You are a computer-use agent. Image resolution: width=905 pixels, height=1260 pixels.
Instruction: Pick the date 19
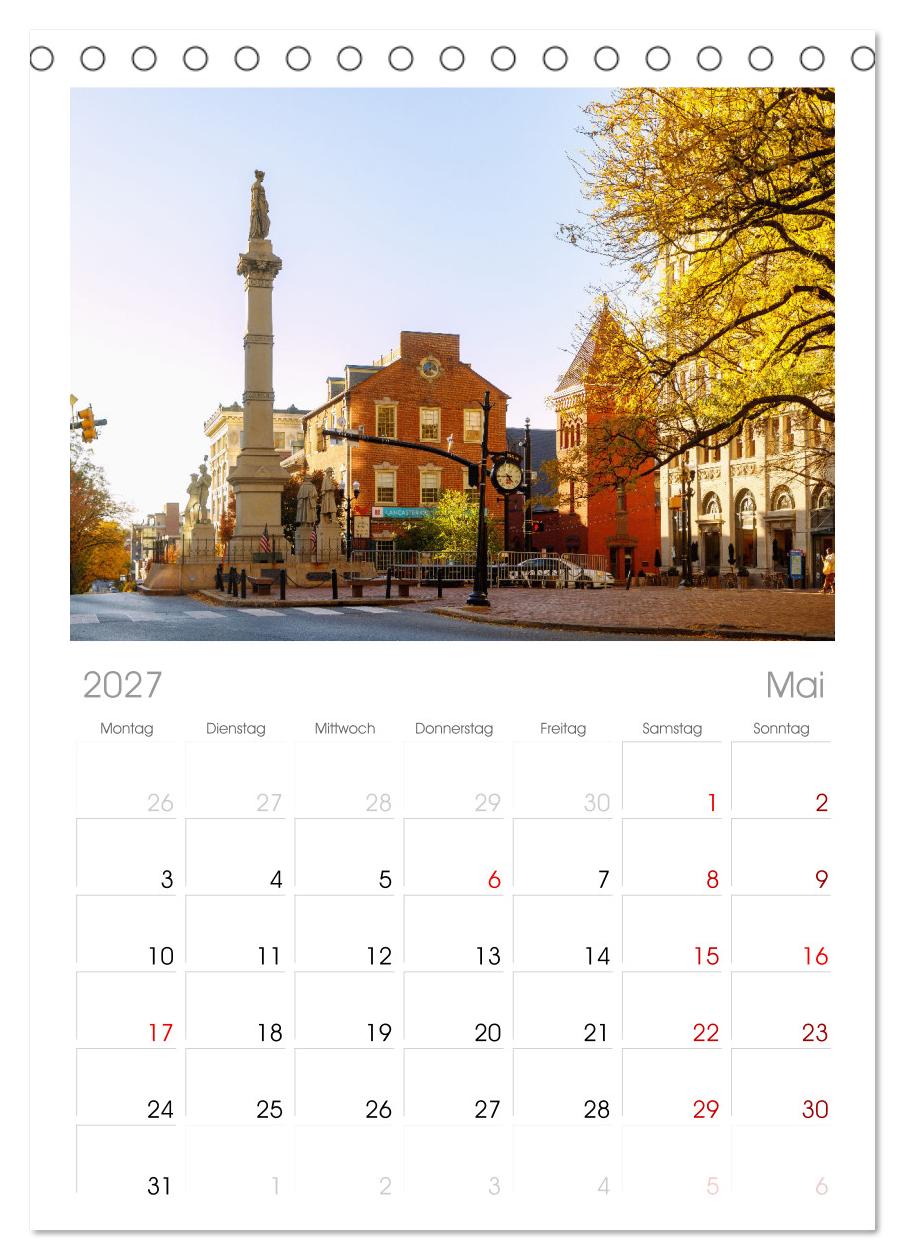pos(379,1033)
